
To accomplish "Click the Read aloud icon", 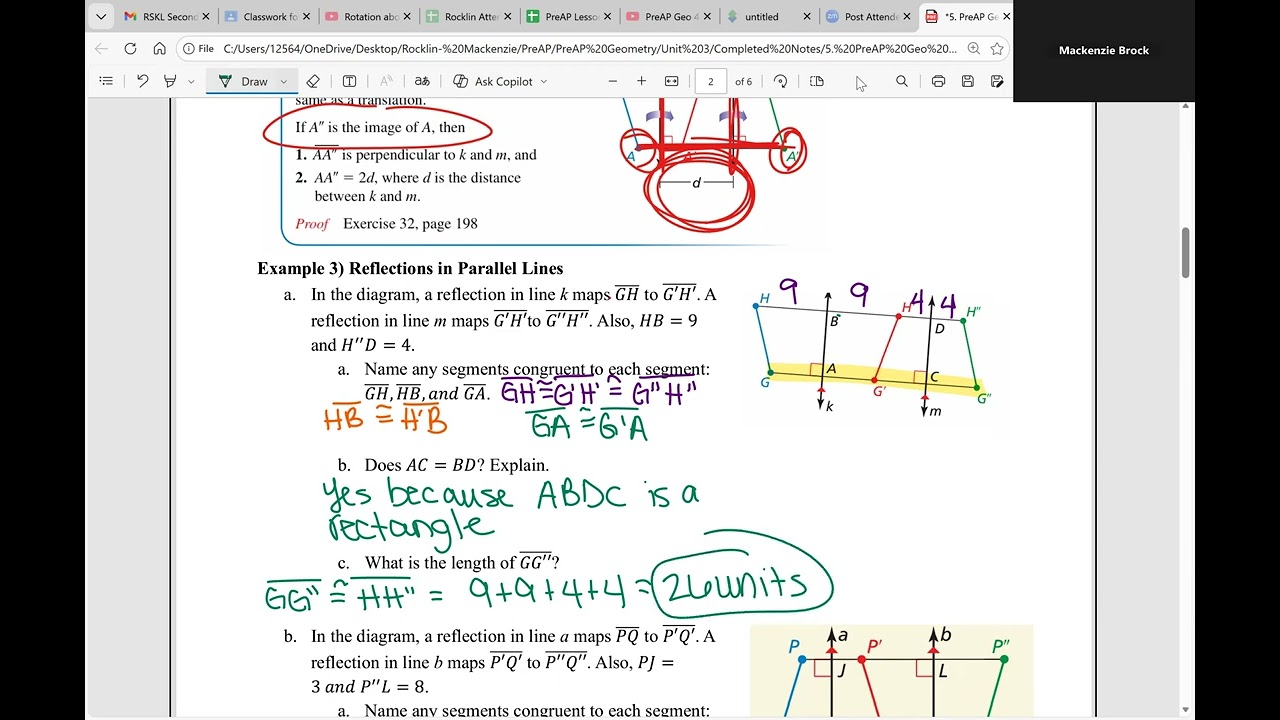I will 387,81.
